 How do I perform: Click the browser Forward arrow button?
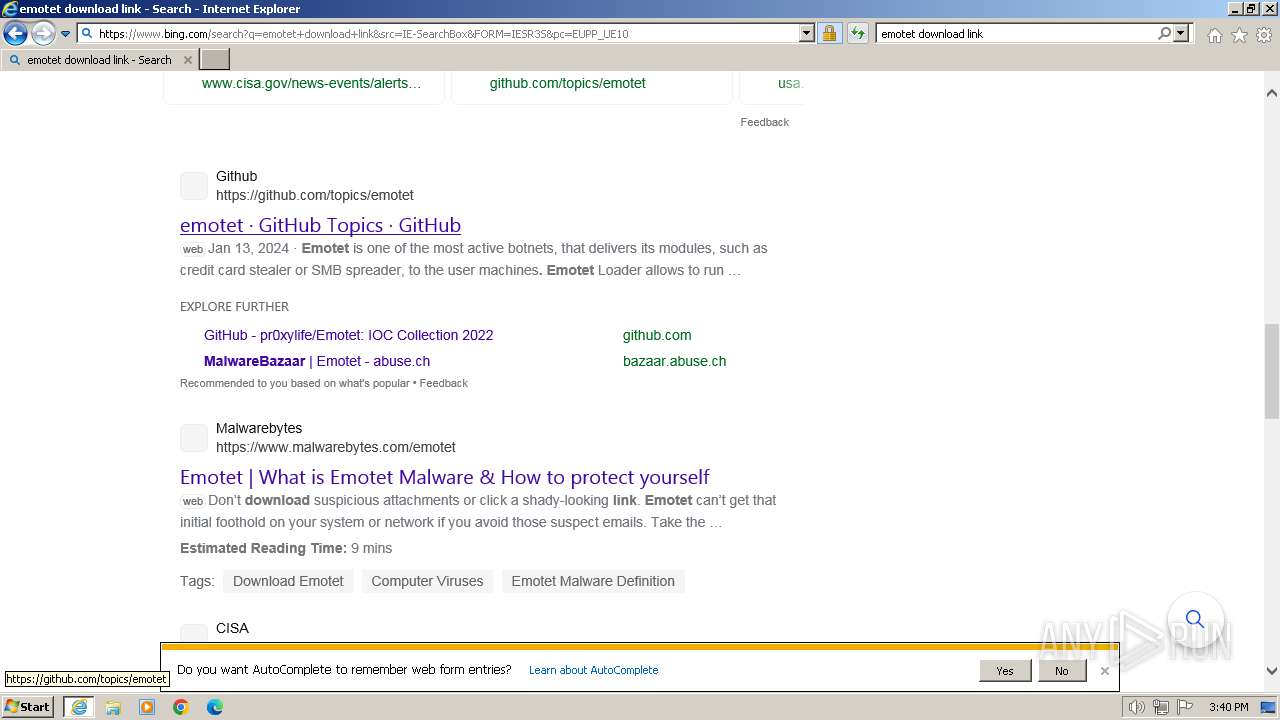tap(42, 34)
